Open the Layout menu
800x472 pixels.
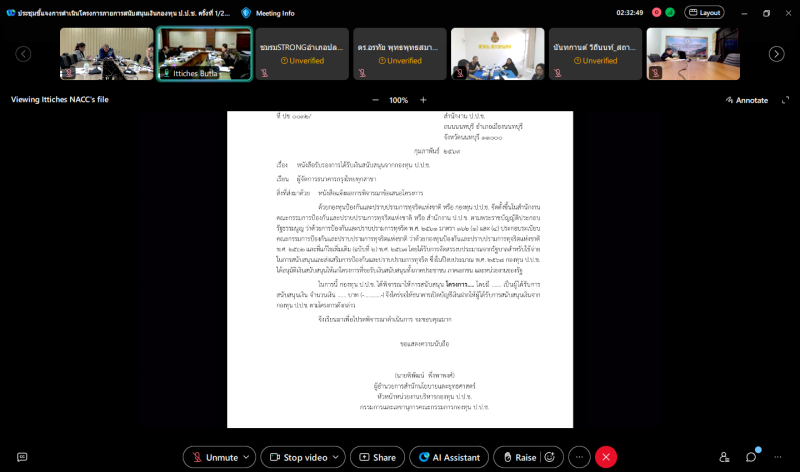tap(703, 13)
